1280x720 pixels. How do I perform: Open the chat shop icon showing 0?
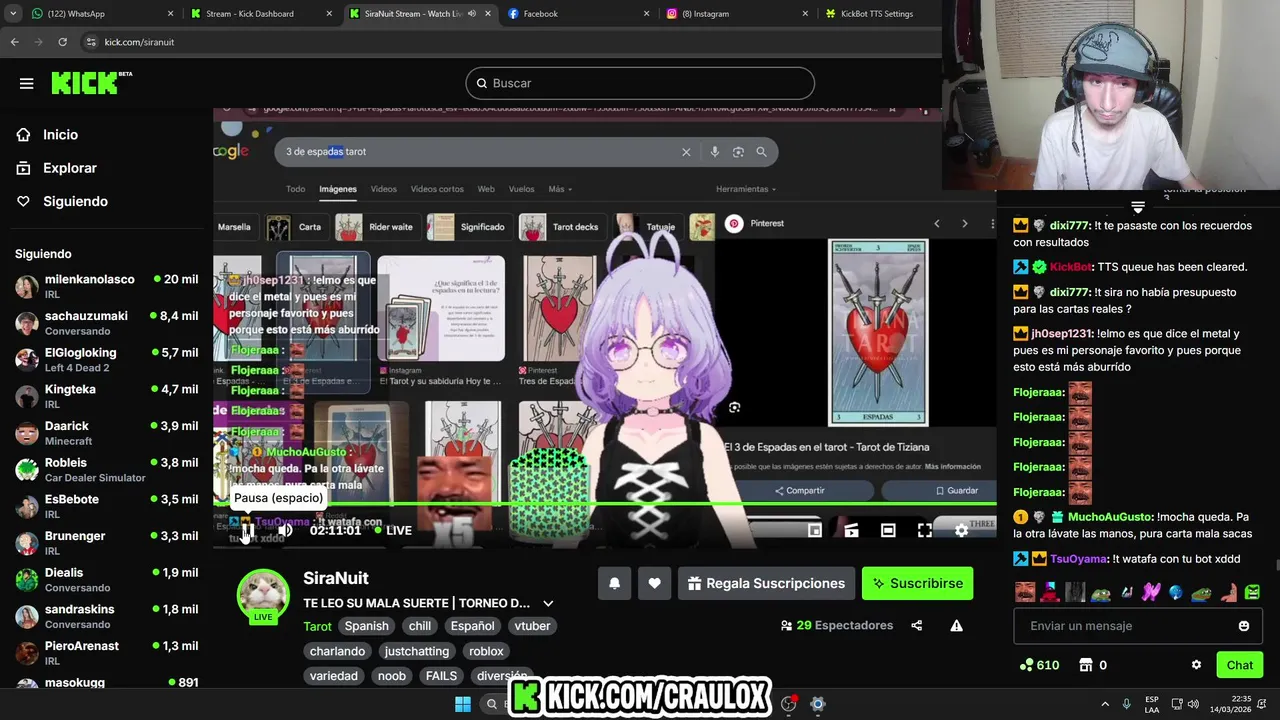coord(1093,665)
